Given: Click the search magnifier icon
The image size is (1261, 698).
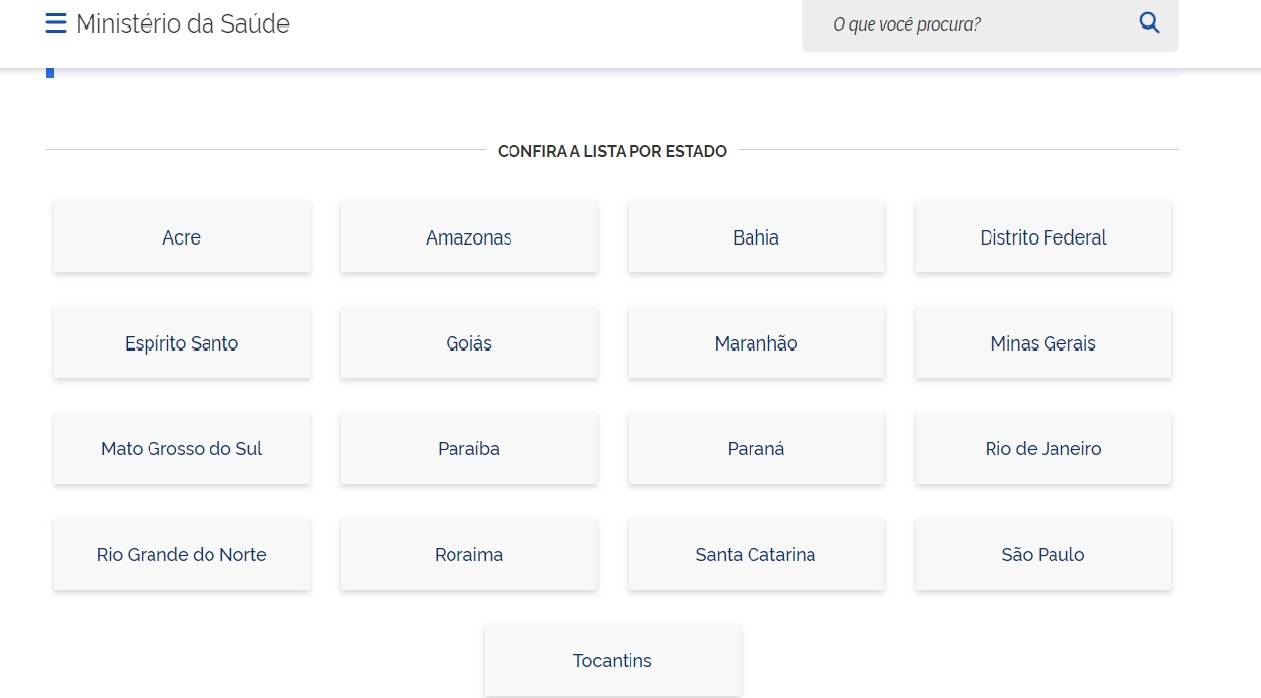Looking at the screenshot, I should pyautogui.click(x=1149, y=23).
